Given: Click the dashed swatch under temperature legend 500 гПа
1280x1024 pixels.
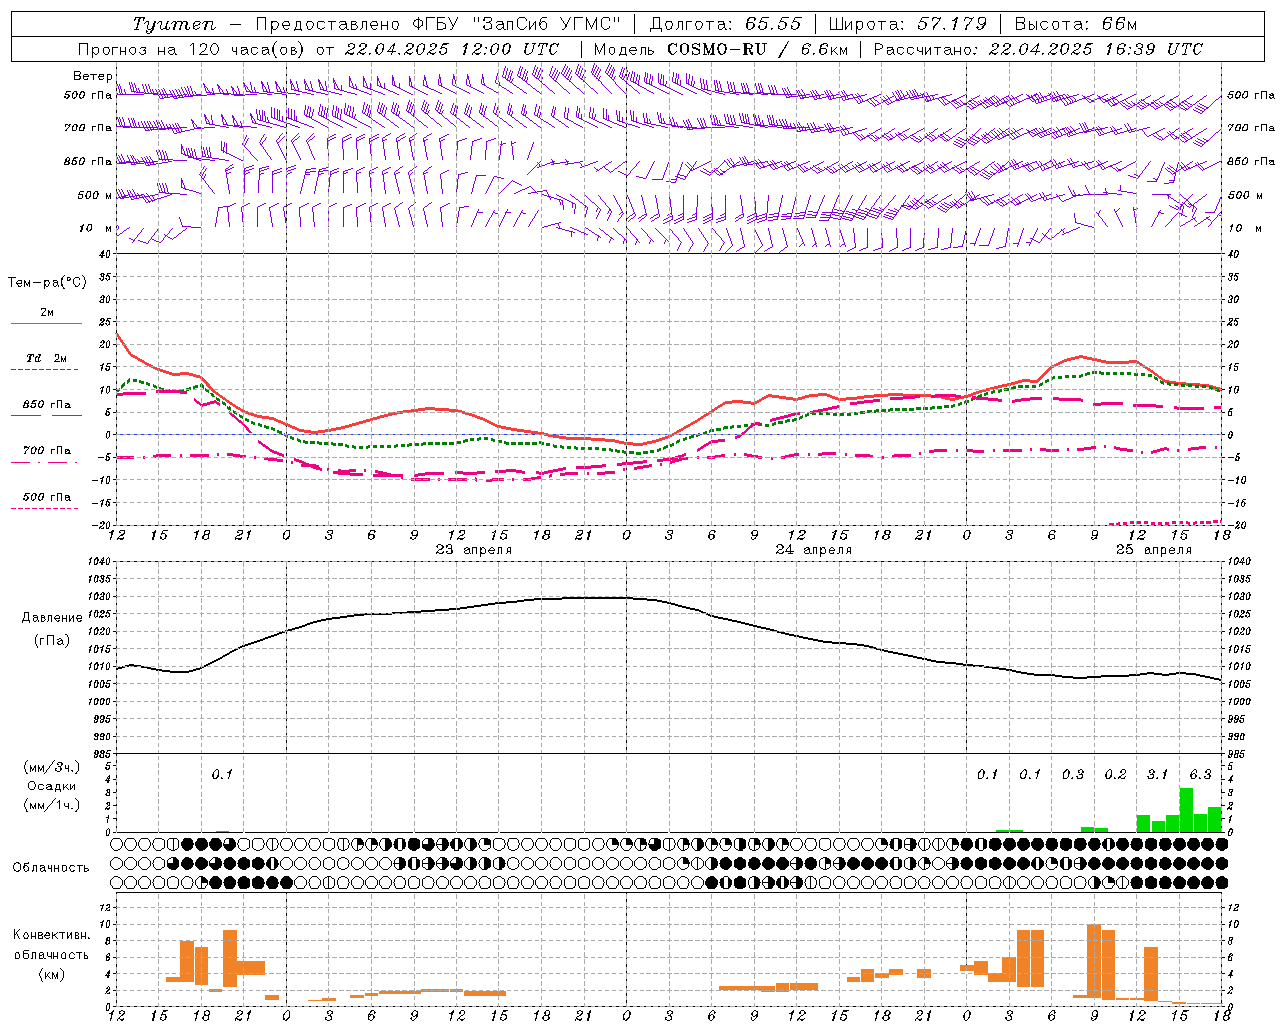Looking at the screenshot, I should point(44,508).
